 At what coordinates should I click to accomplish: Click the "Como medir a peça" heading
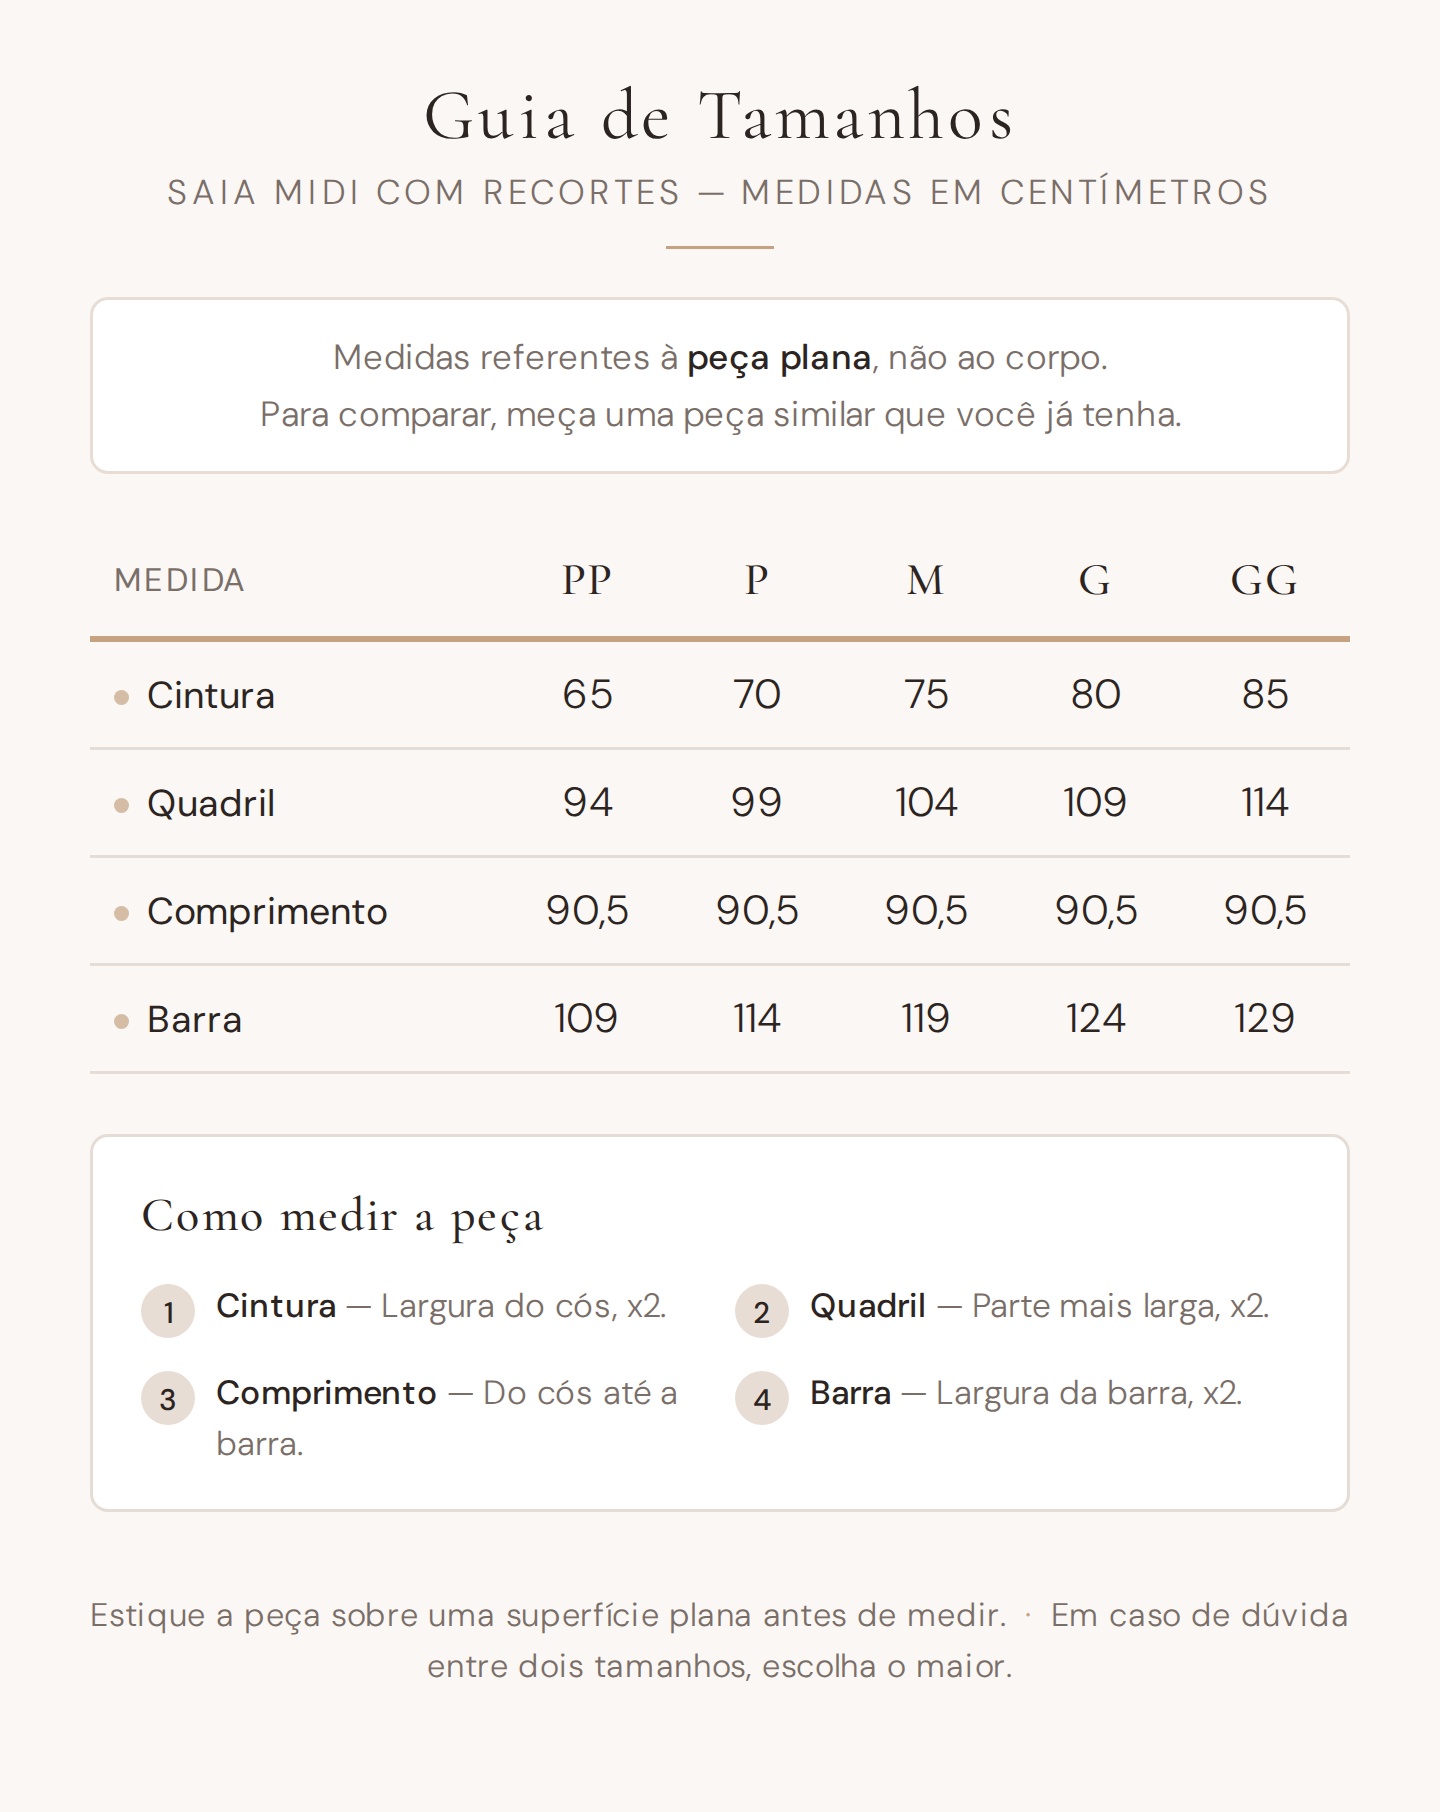click(x=342, y=1217)
